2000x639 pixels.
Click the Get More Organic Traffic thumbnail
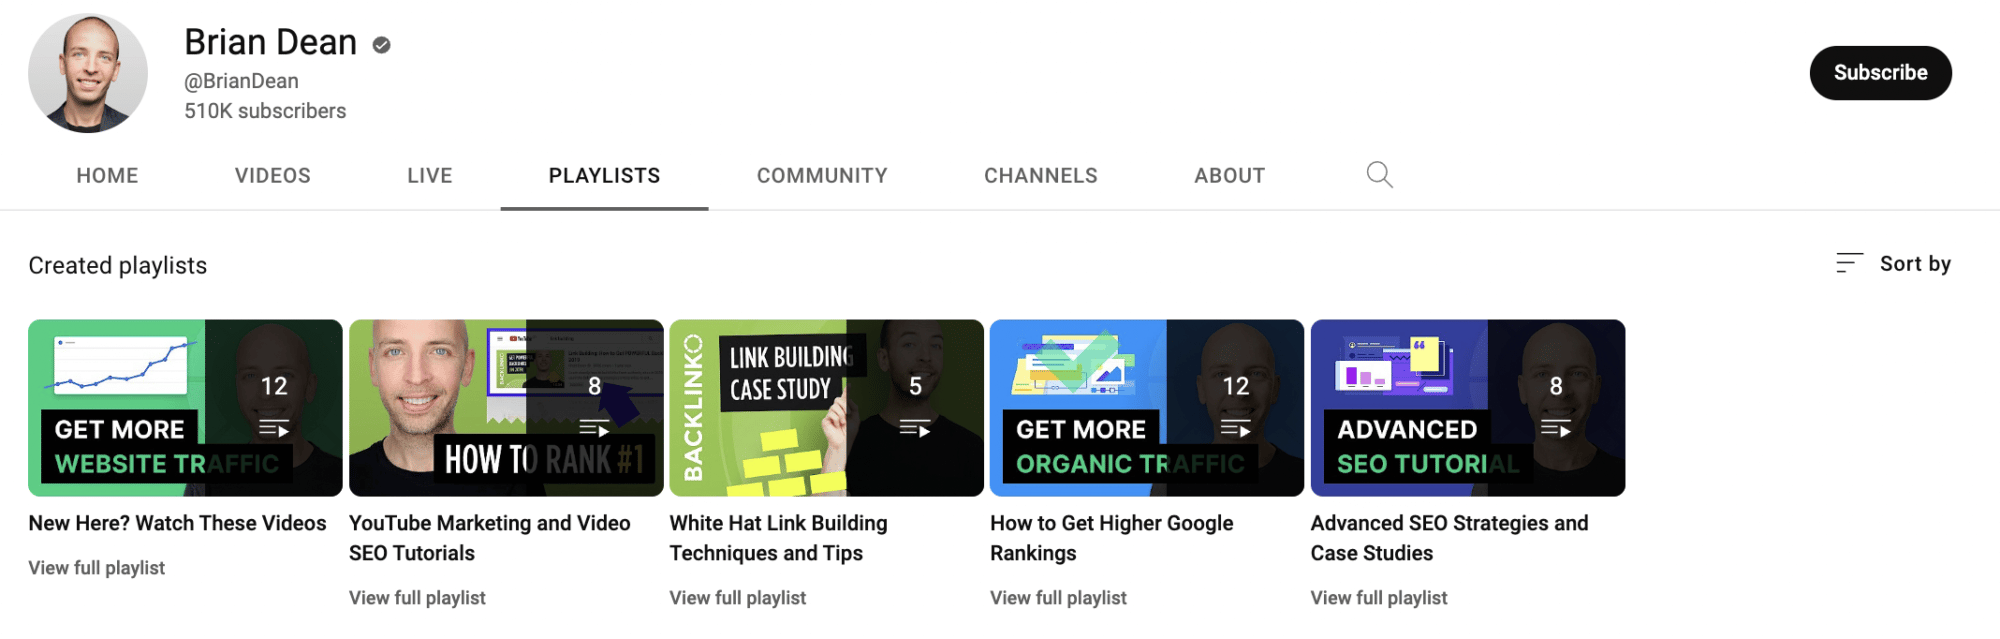pos(1147,408)
